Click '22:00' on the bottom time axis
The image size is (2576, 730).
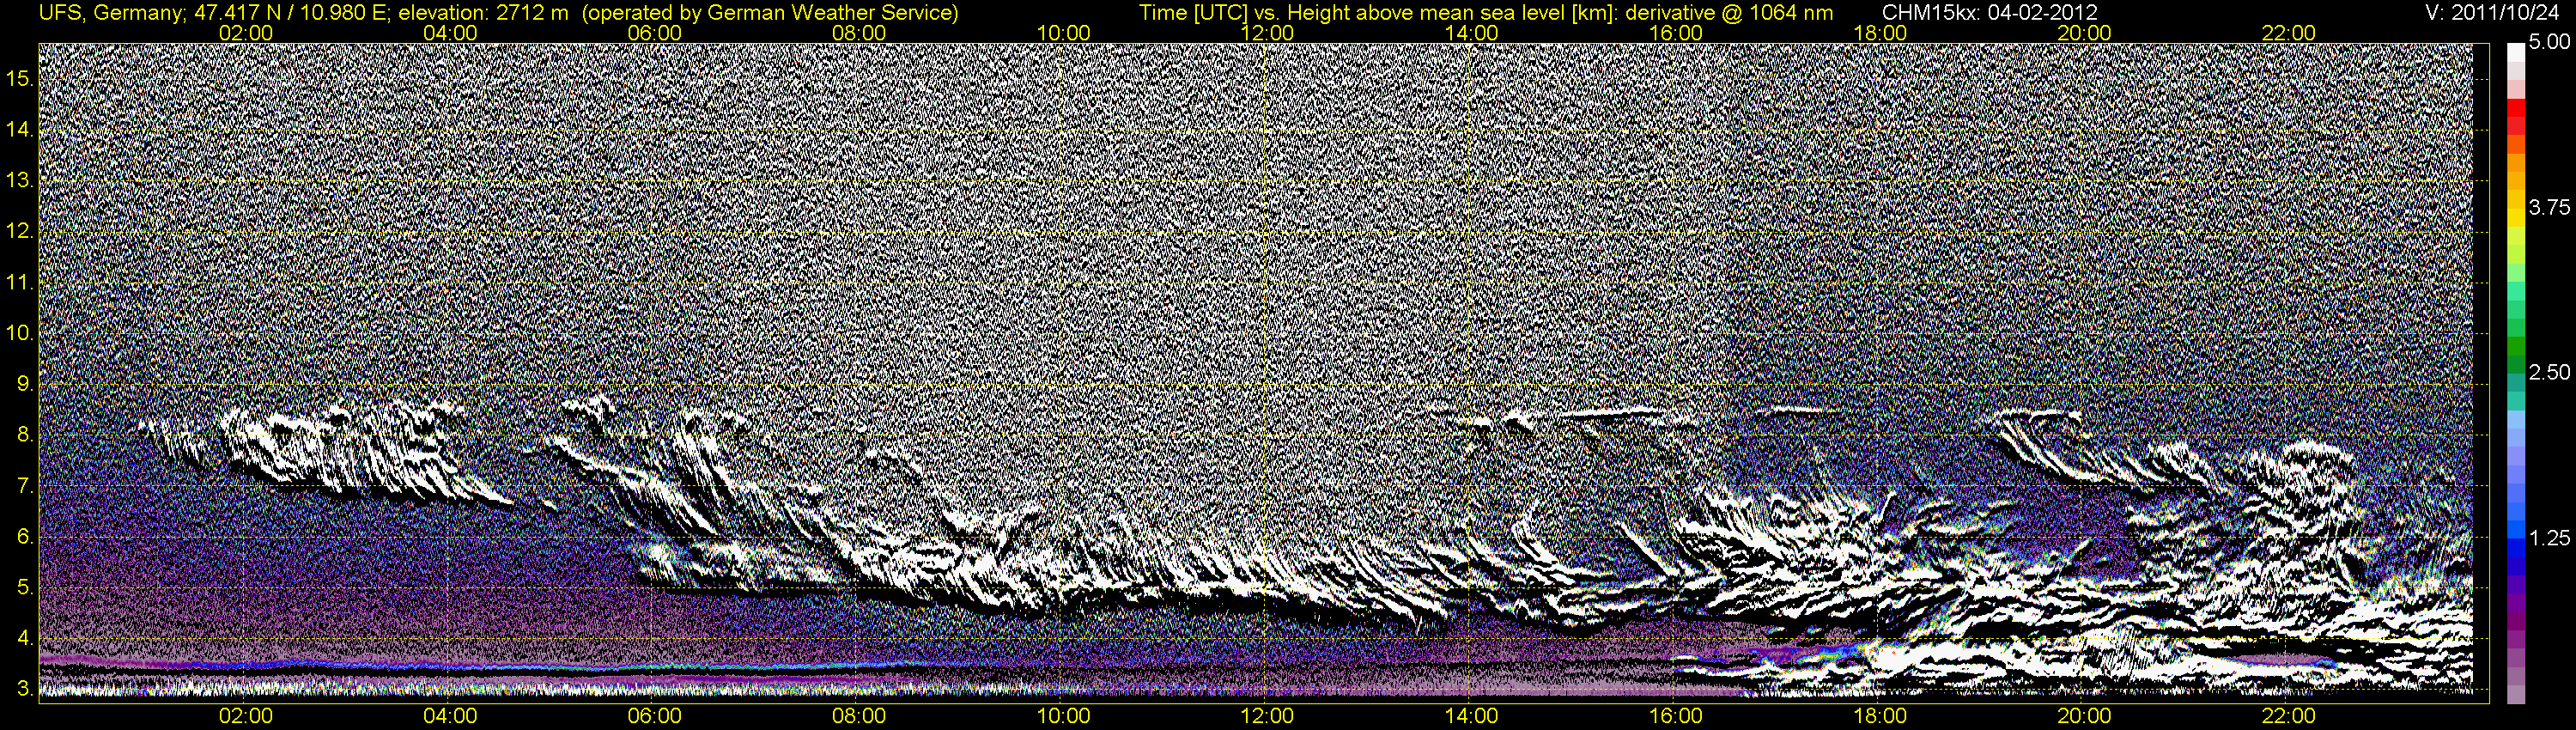click(x=2289, y=716)
